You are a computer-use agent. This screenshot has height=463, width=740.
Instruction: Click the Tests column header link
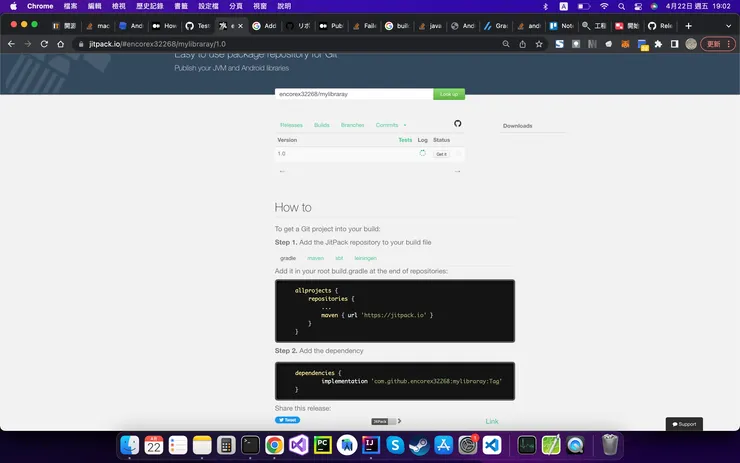coord(405,140)
